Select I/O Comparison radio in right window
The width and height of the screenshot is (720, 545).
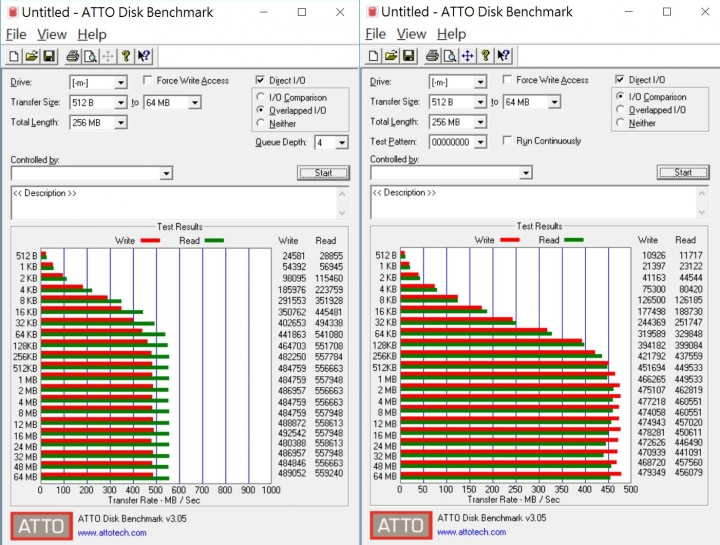click(620, 96)
